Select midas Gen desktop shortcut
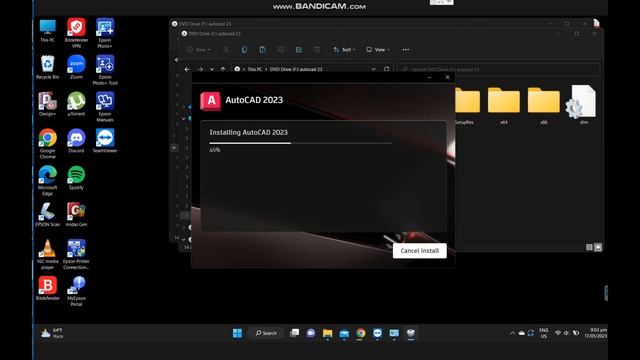Viewport: 640px width, 360px height. pos(76,215)
